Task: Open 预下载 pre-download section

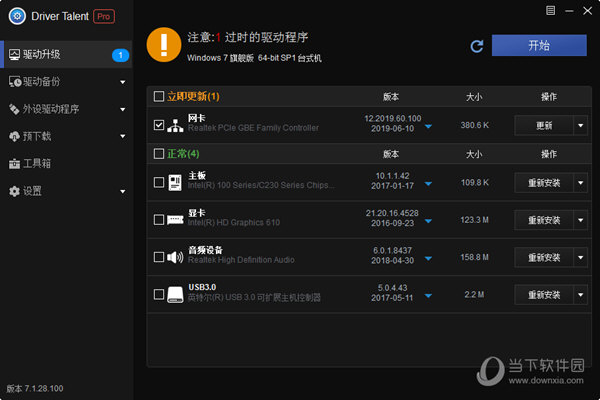Action: 66,136
